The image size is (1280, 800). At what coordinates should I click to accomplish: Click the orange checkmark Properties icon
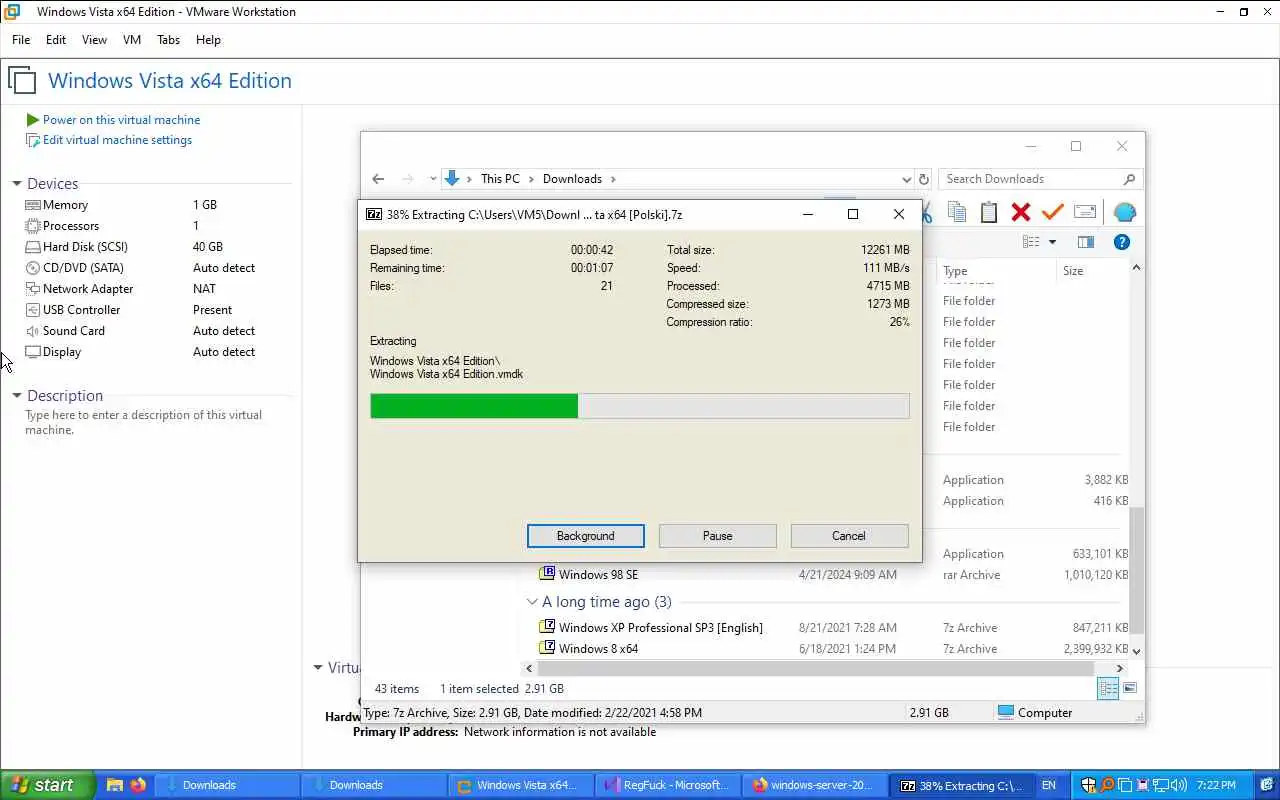(1052, 212)
